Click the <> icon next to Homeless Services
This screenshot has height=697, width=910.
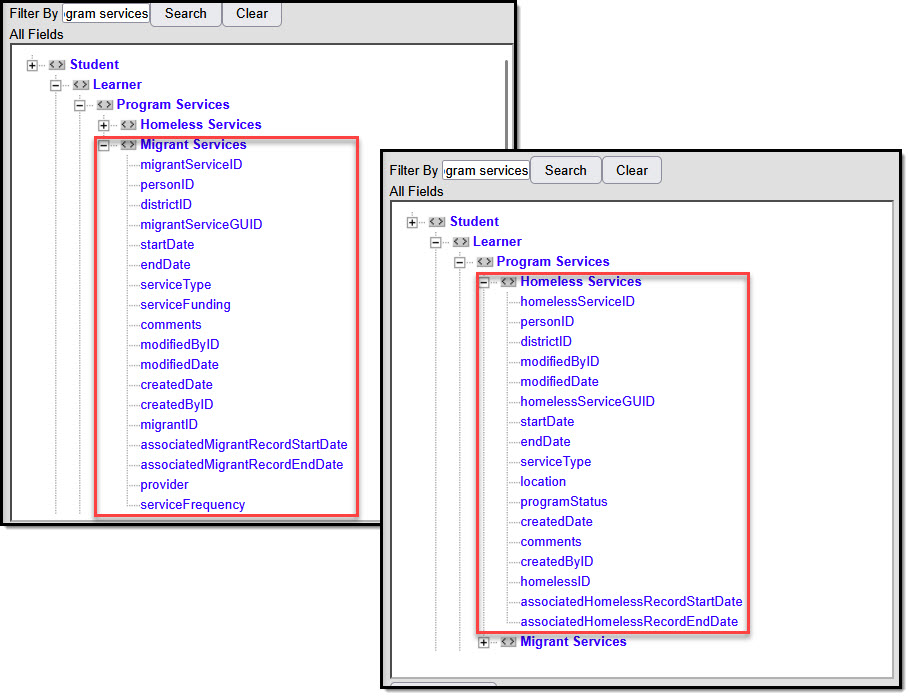(128, 124)
